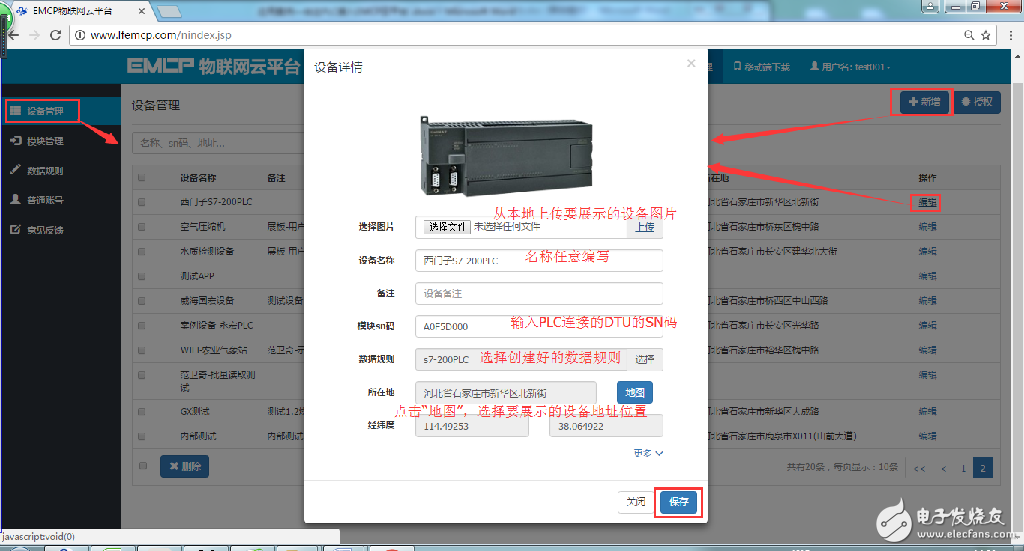Viewport: 1024px width, 551px height.
Task: Click the browser forward arrow
Action: 35,35
